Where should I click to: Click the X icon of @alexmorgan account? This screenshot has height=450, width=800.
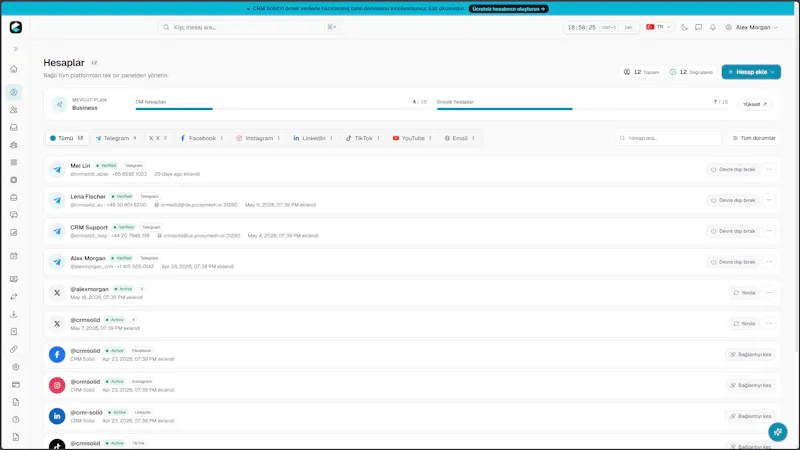click(57, 293)
